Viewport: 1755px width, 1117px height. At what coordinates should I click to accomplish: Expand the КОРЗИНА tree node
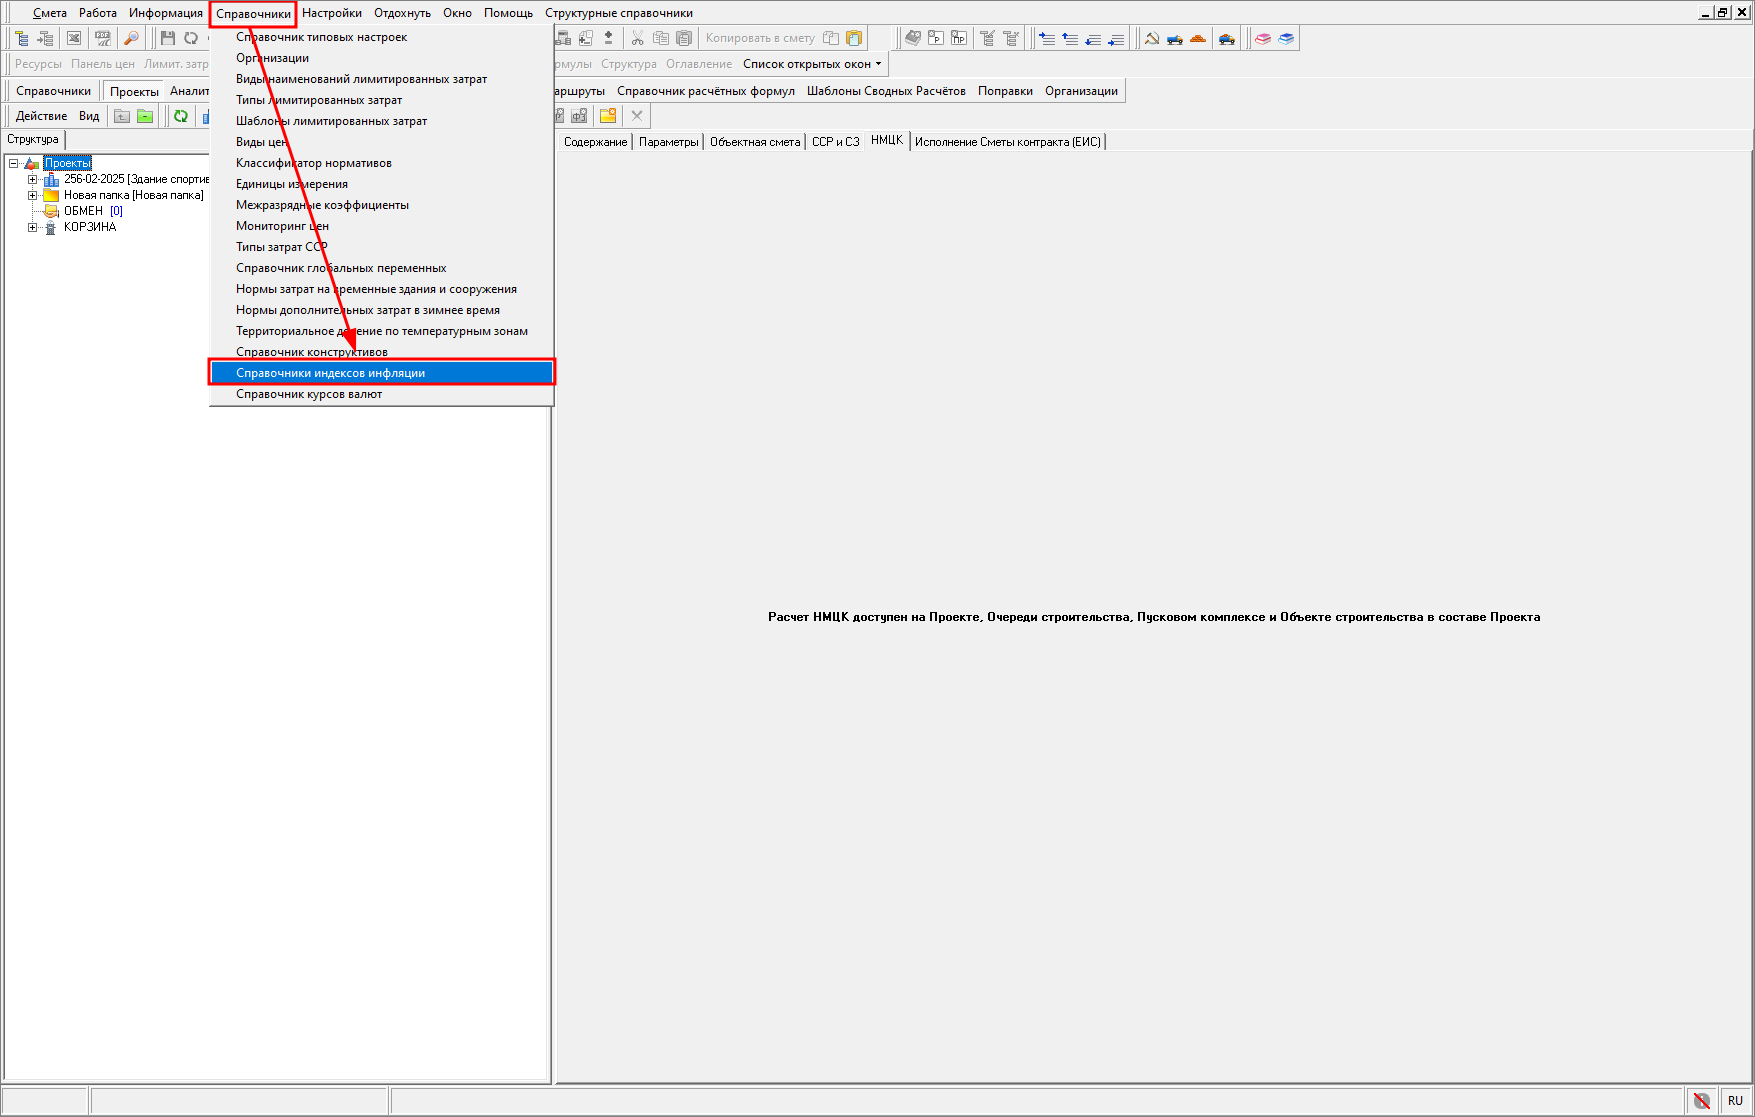pos(32,228)
